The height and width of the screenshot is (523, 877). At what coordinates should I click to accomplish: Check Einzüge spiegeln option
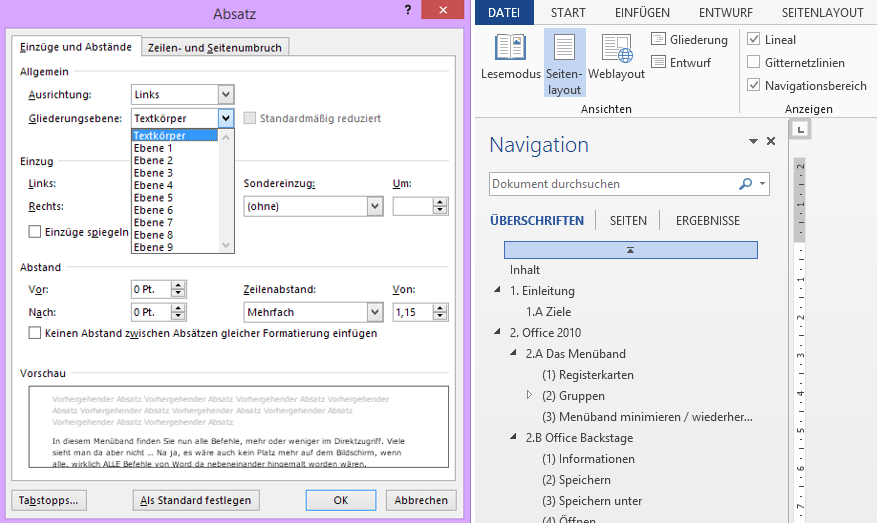[35, 232]
